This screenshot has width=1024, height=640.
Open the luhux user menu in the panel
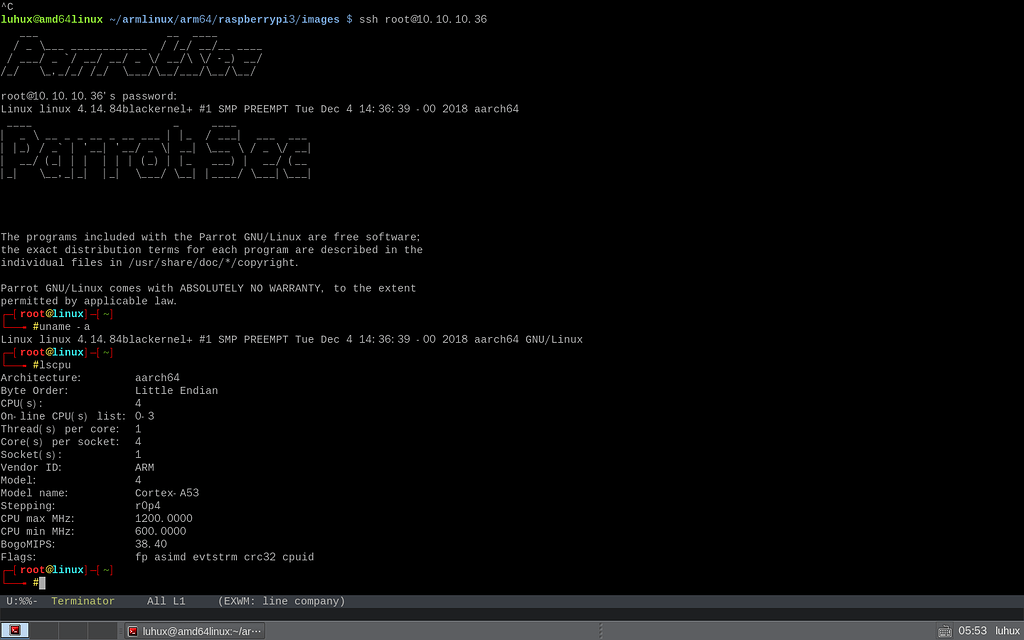1006,631
